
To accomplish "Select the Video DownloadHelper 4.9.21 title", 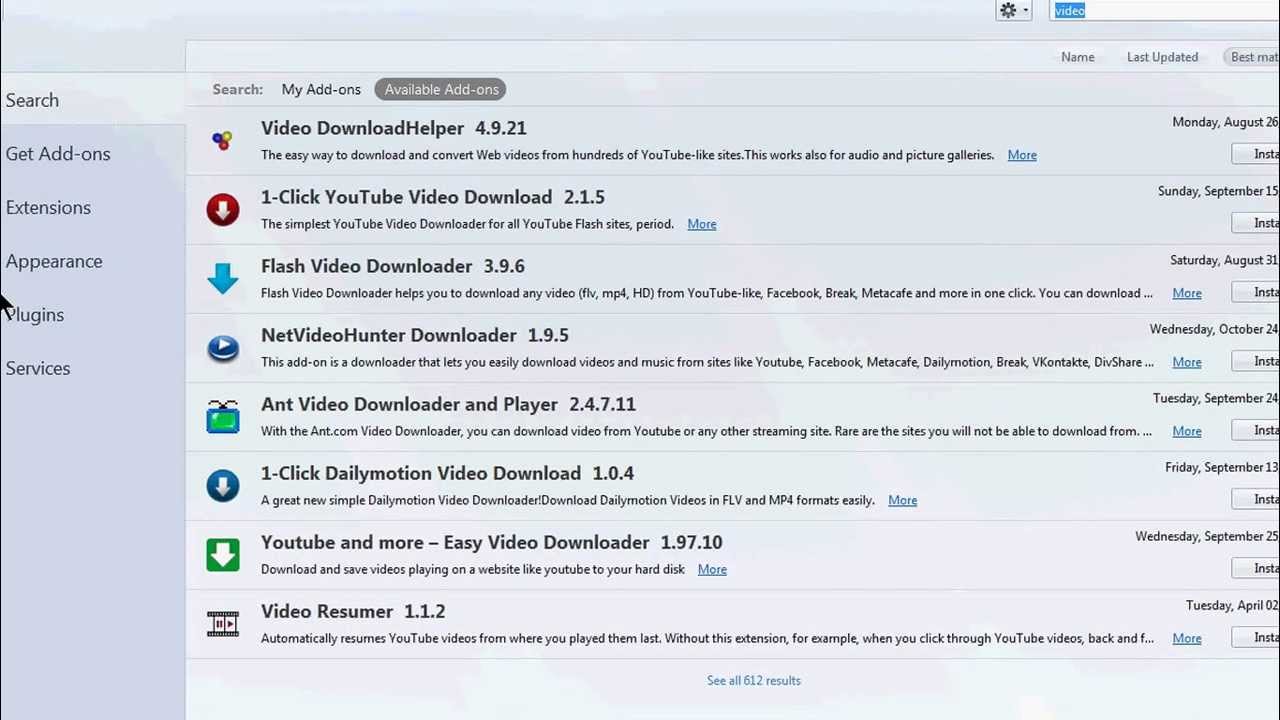I will coord(393,128).
